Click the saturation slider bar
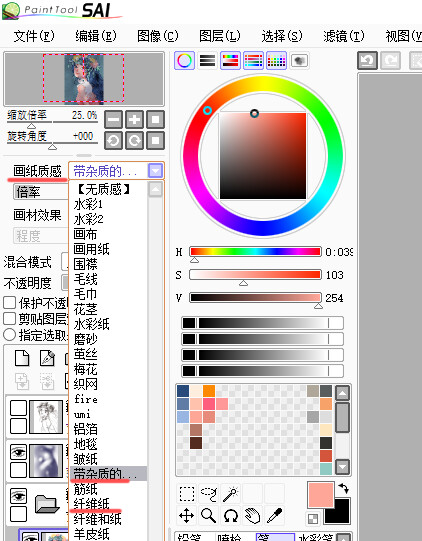The width and height of the screenshot is (422, 541). coord(255,275)
